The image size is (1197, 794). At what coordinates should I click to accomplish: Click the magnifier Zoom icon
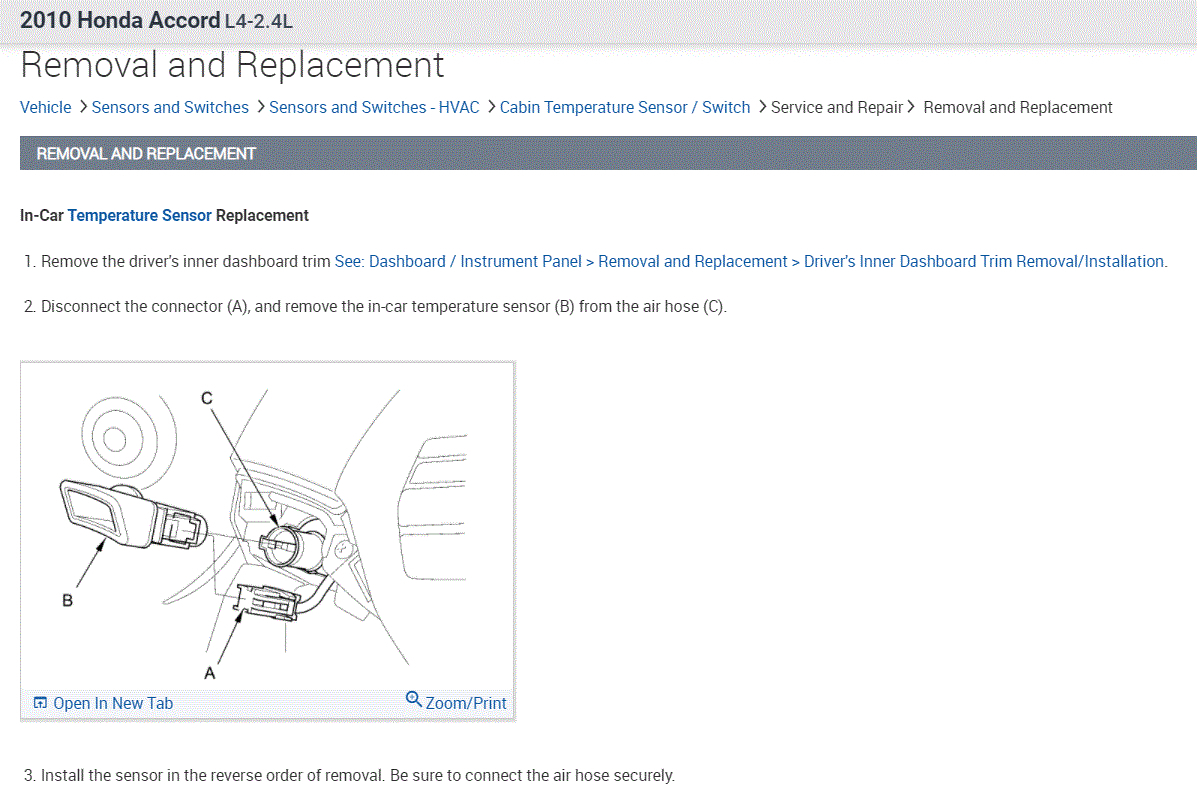pyautogui.click(x=413, y=699)
